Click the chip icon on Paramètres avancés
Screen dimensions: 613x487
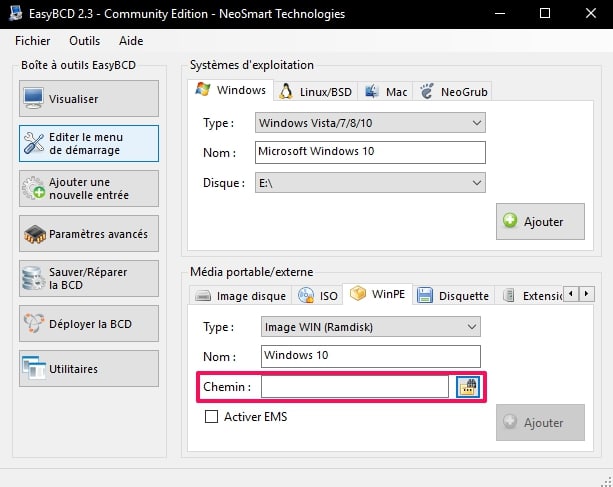click(x=35, y=234)
